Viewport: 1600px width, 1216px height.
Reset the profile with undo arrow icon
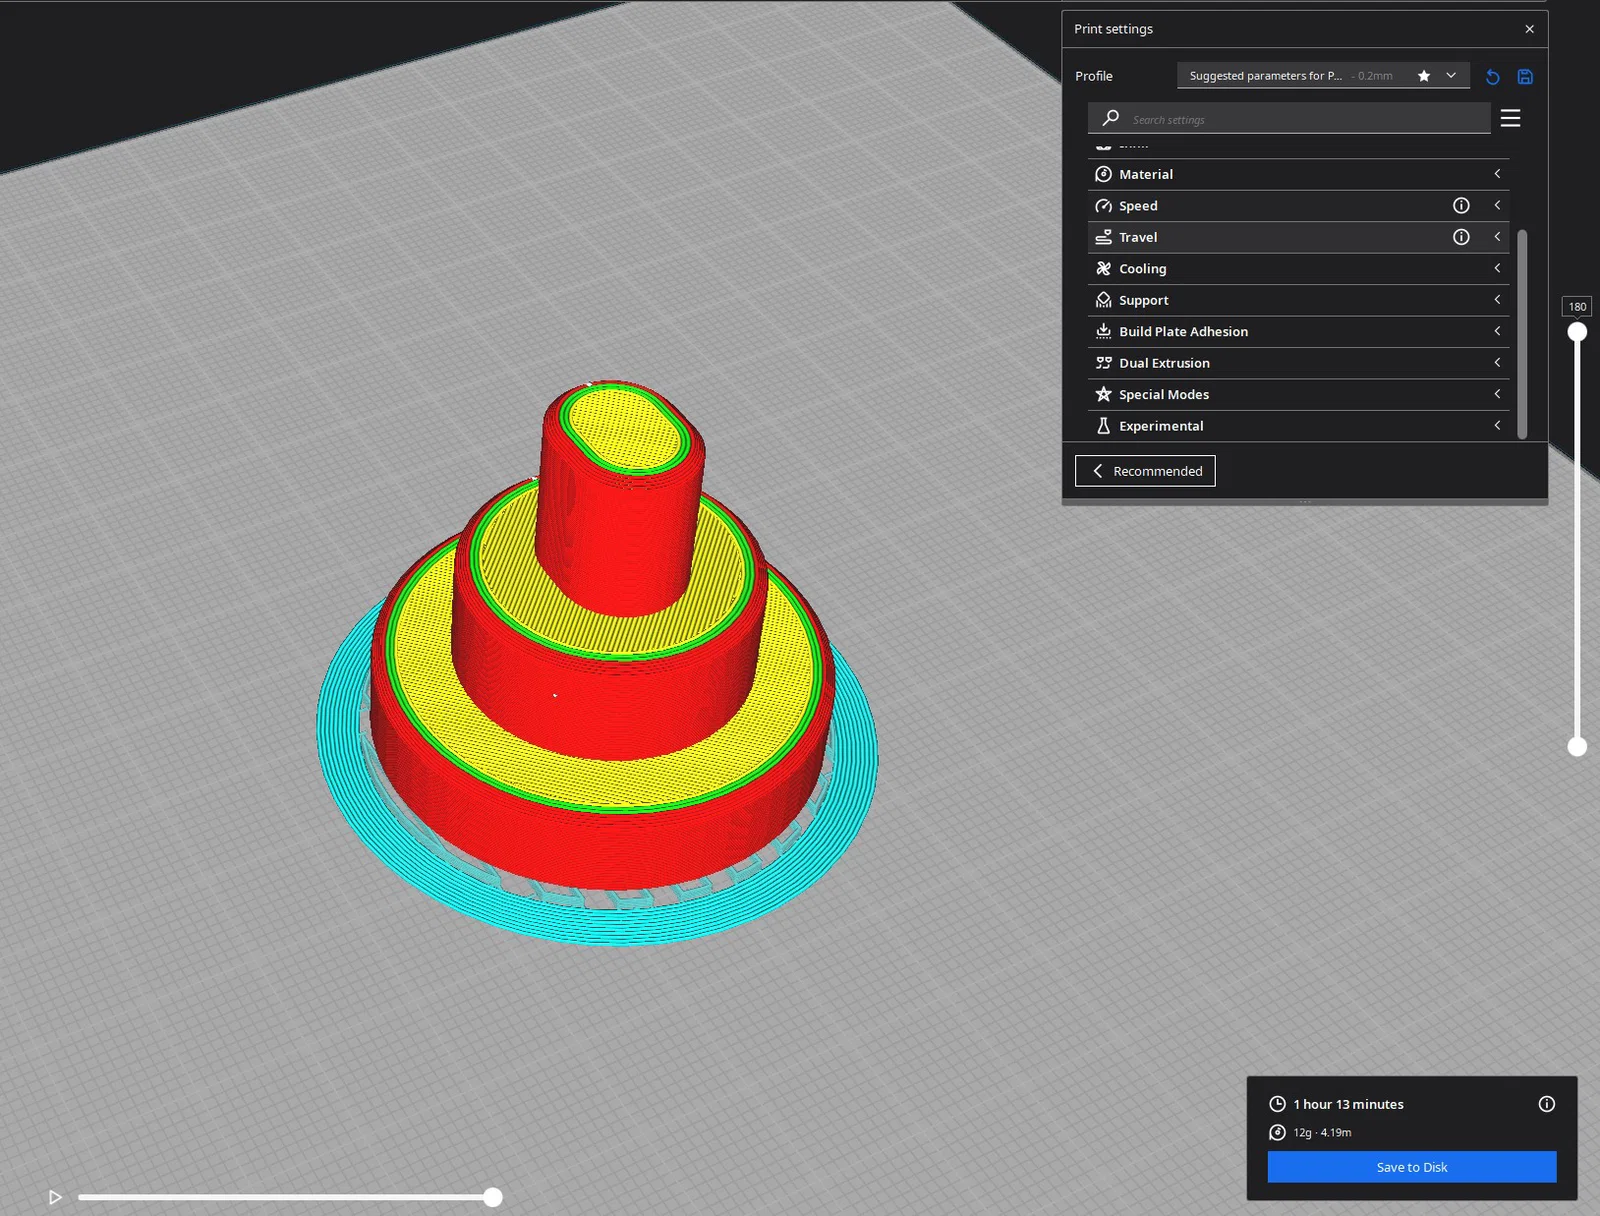click(x=1492, y=77)
